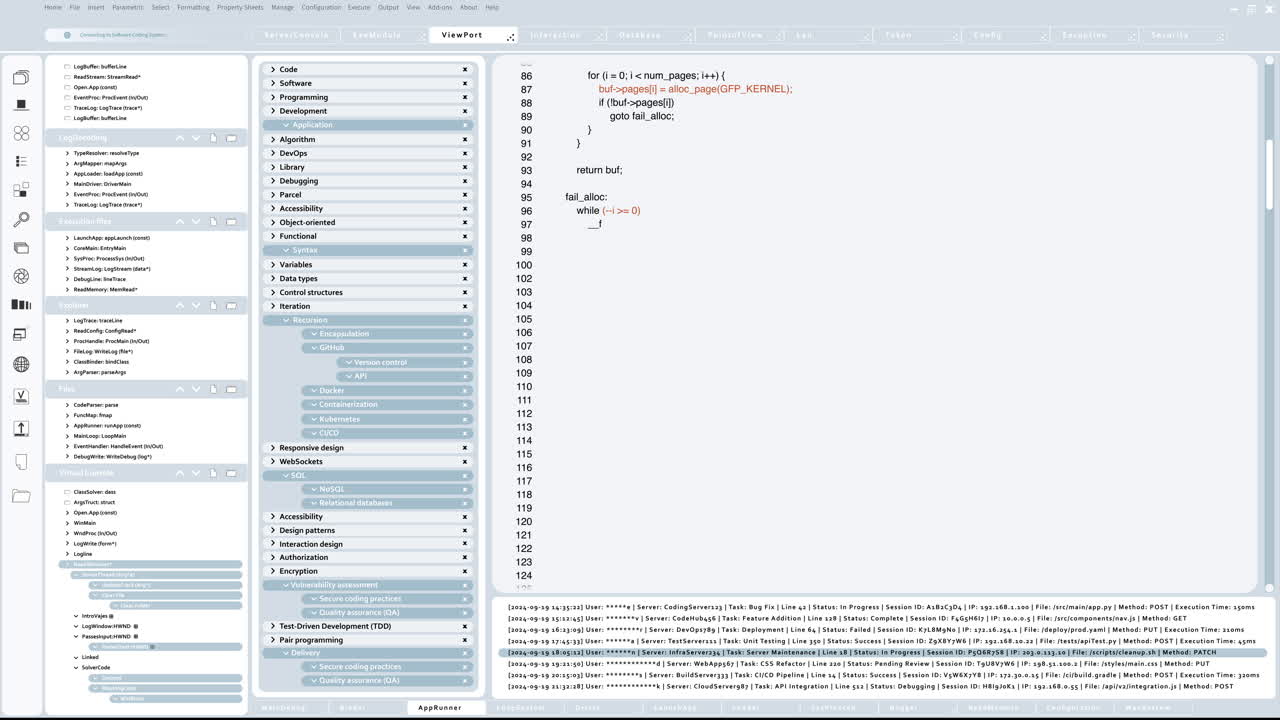This screenshot has height=720, width=1280.
Task: Open the new-file icon next to Explorer section
Action: (x=212, y=305)
